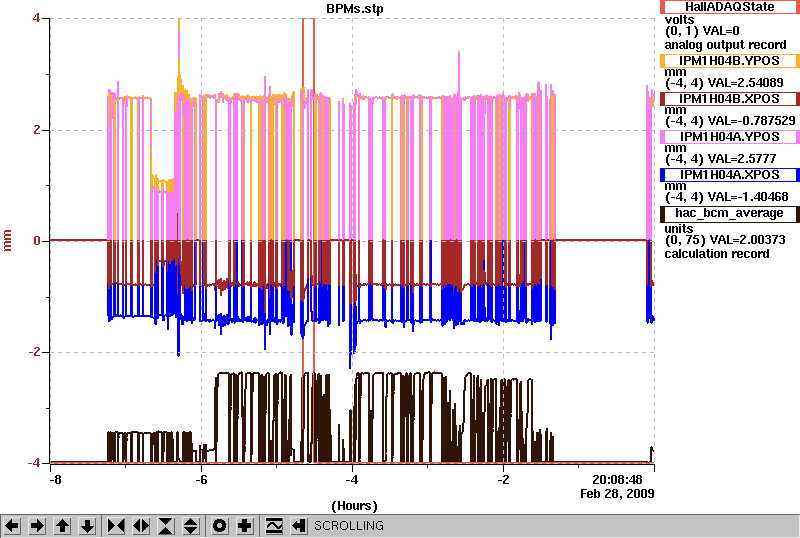Viewport: 800px width, 538px height.
Task: Click the (Hours) x-axis label
Action: [354, 506]
